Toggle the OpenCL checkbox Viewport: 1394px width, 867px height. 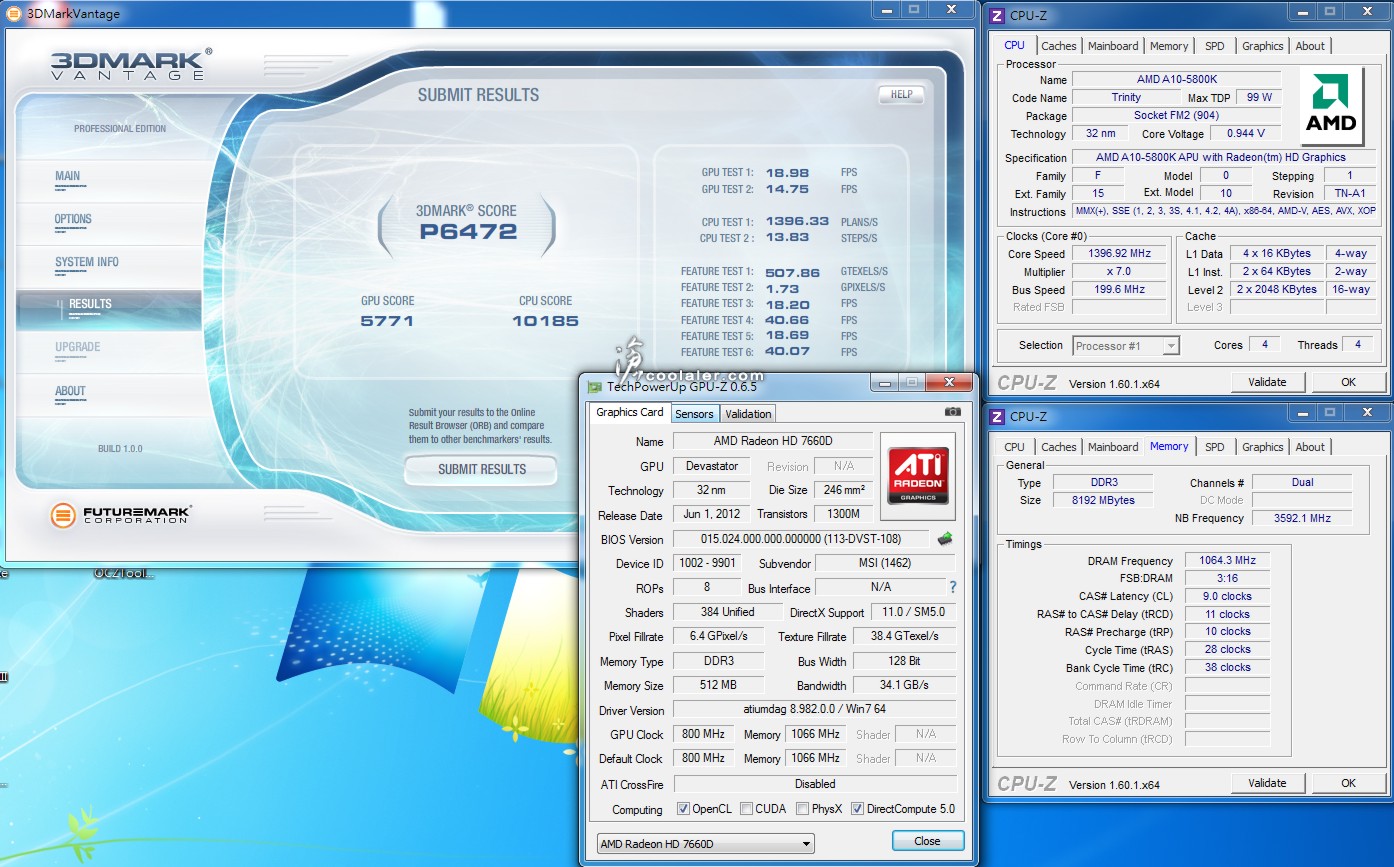click(x=683, y=809)
